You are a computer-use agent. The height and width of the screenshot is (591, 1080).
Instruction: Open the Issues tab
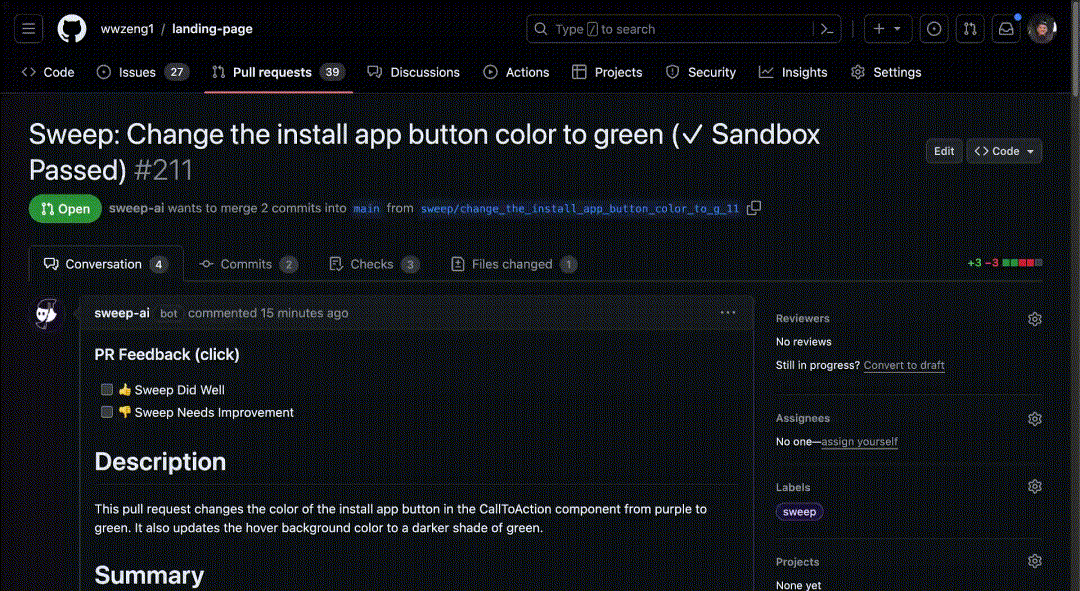point(143,72)
